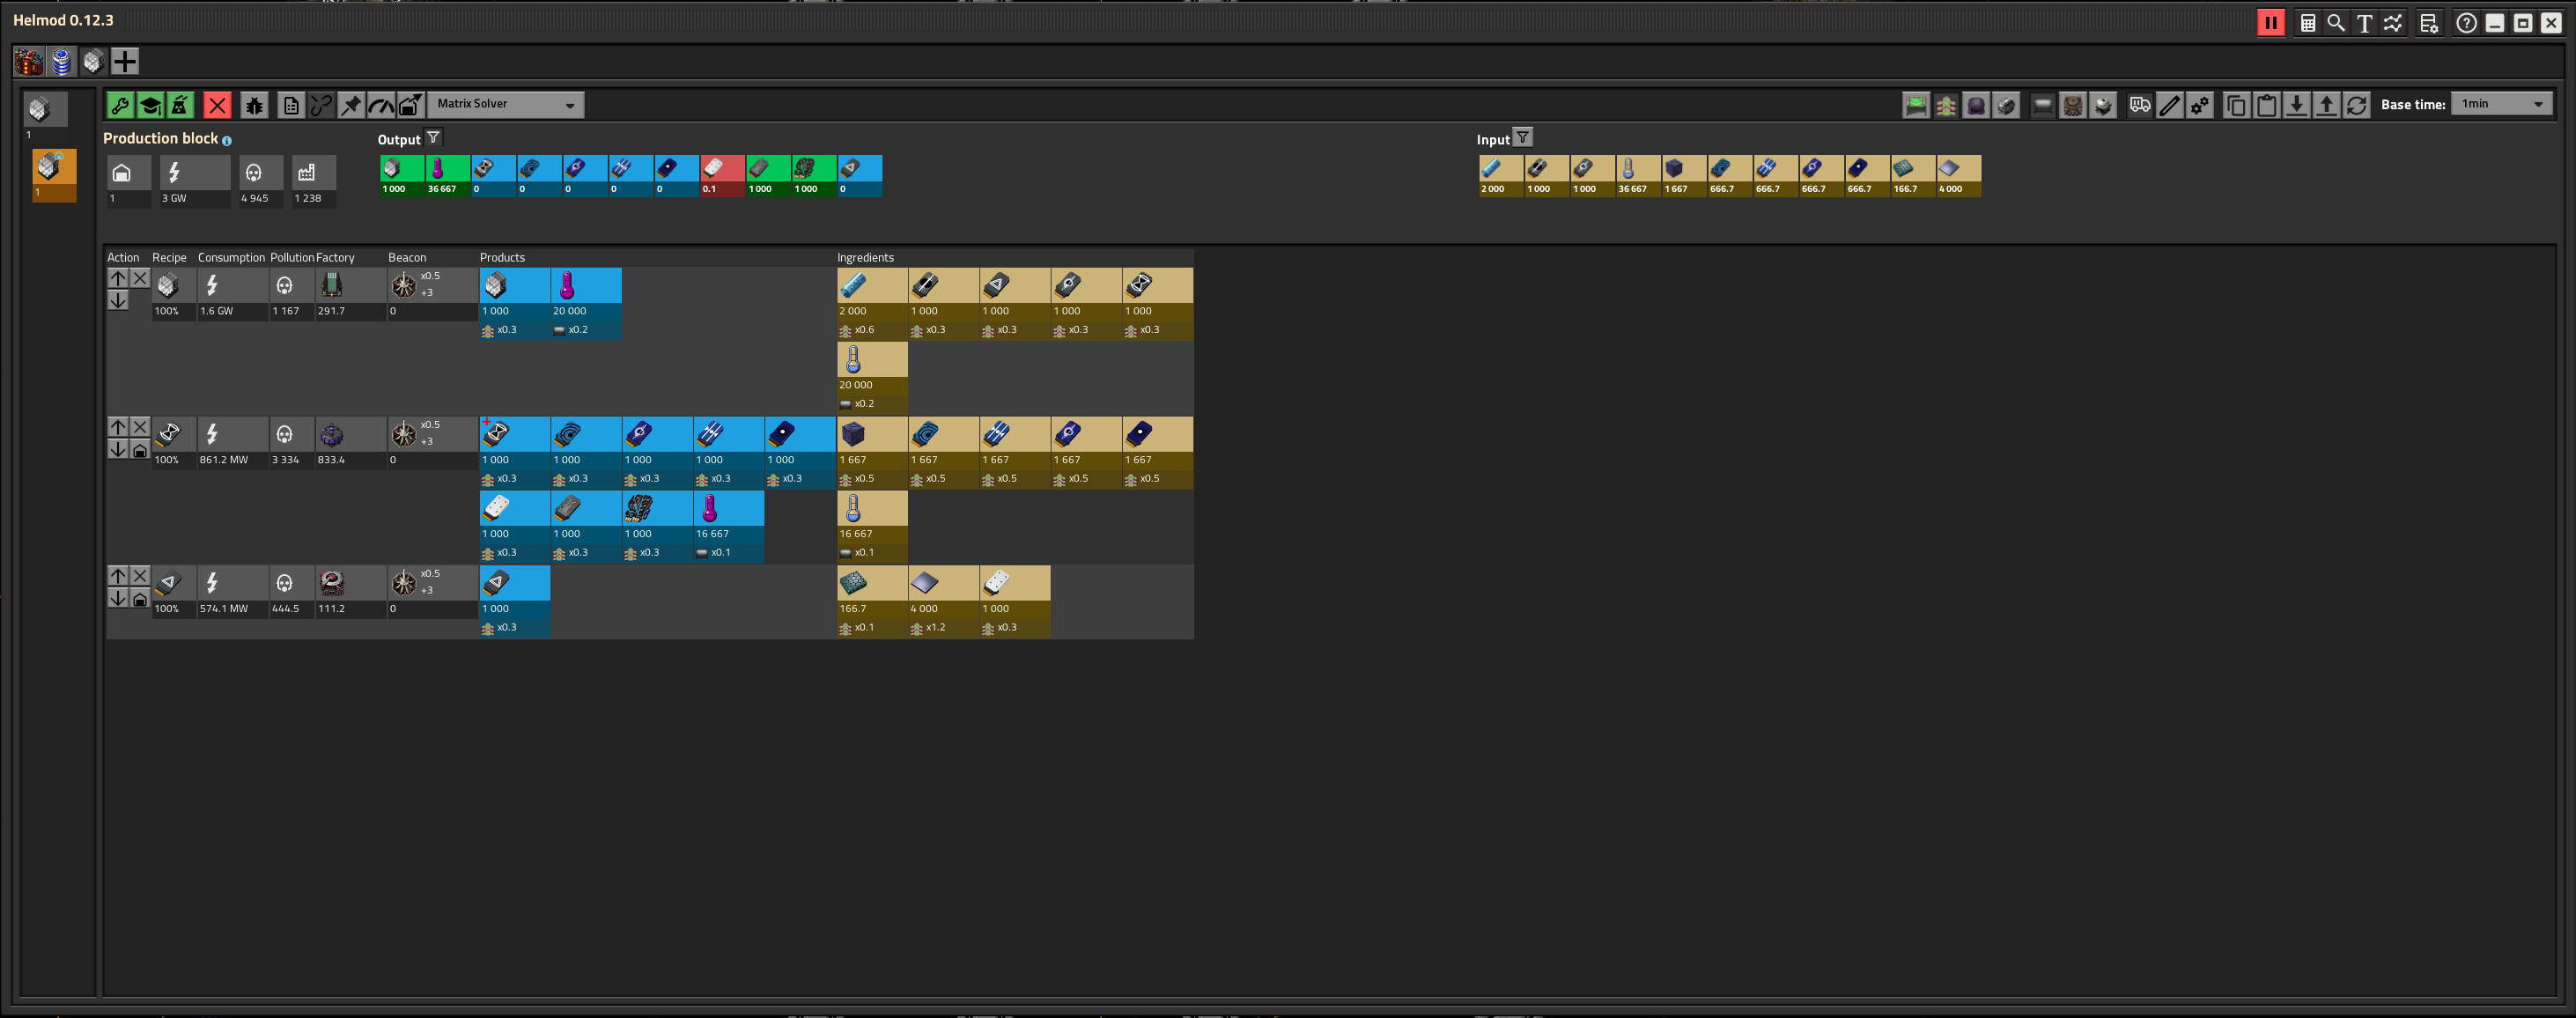Click the list-with-gear preferences icon

[2429, 22]
